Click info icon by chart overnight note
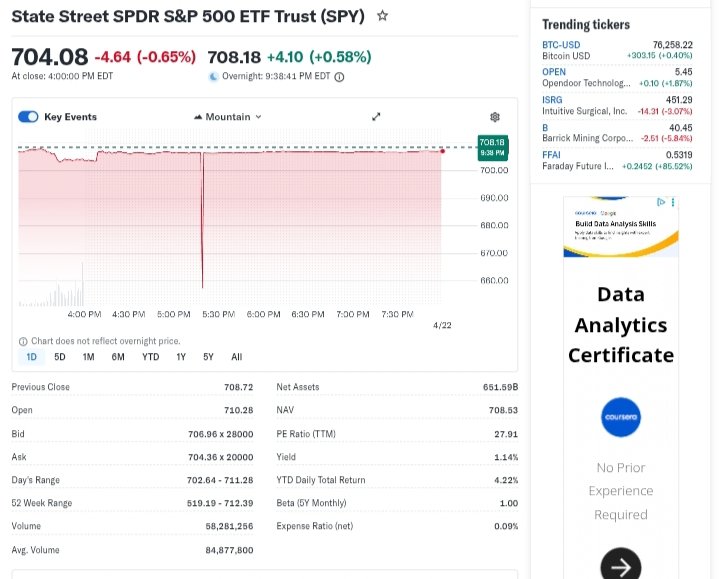 (23, 341)
